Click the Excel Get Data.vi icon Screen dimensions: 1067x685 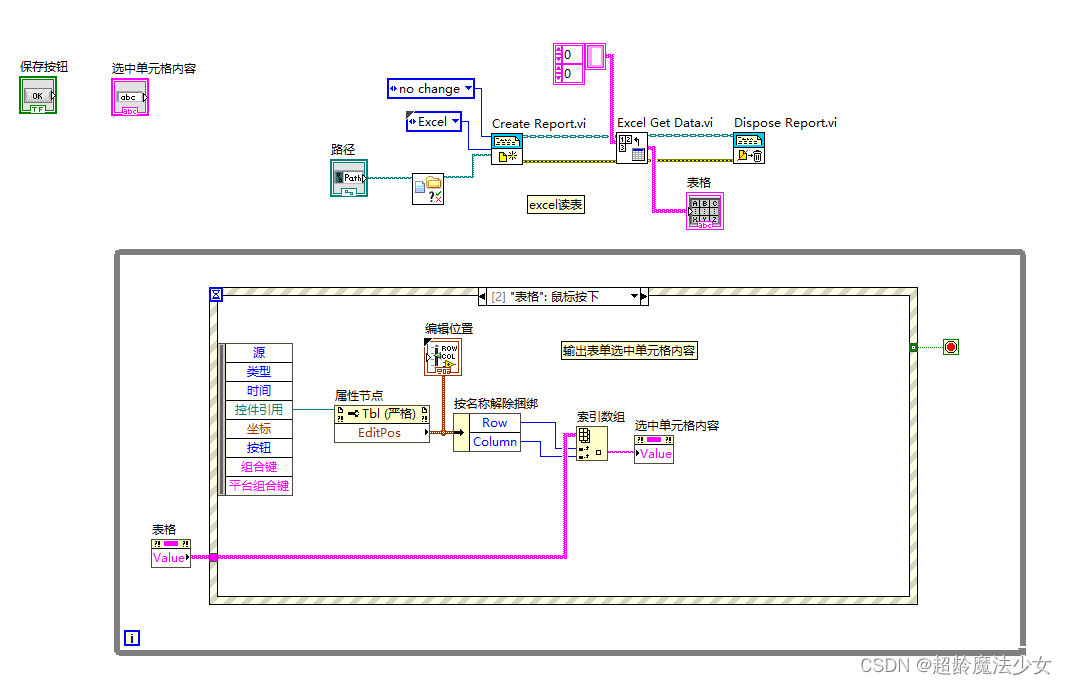point(632,150)
